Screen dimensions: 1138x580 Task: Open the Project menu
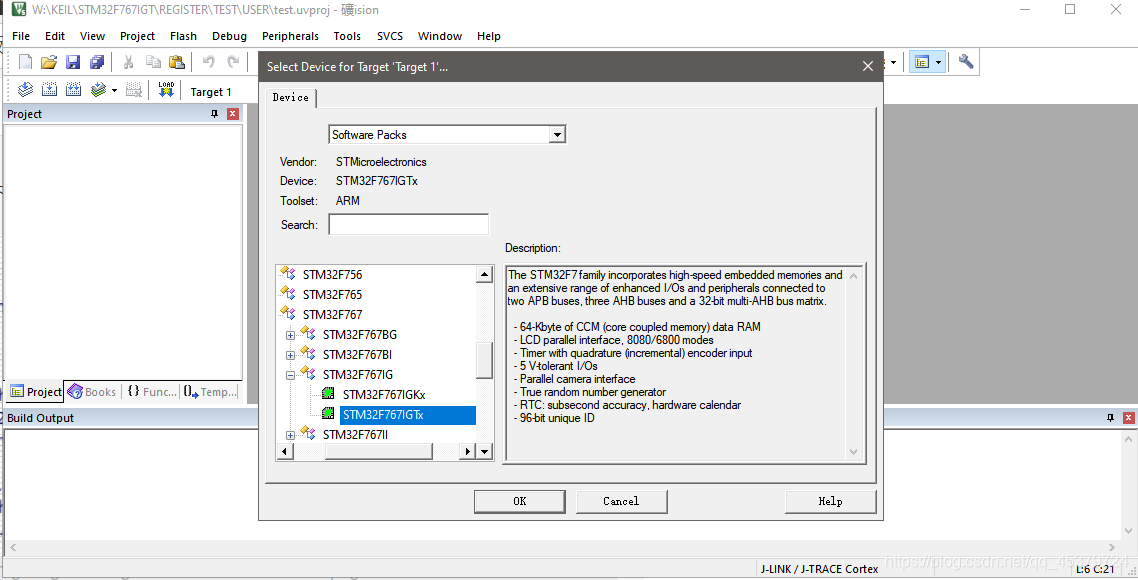click(138, 36)
